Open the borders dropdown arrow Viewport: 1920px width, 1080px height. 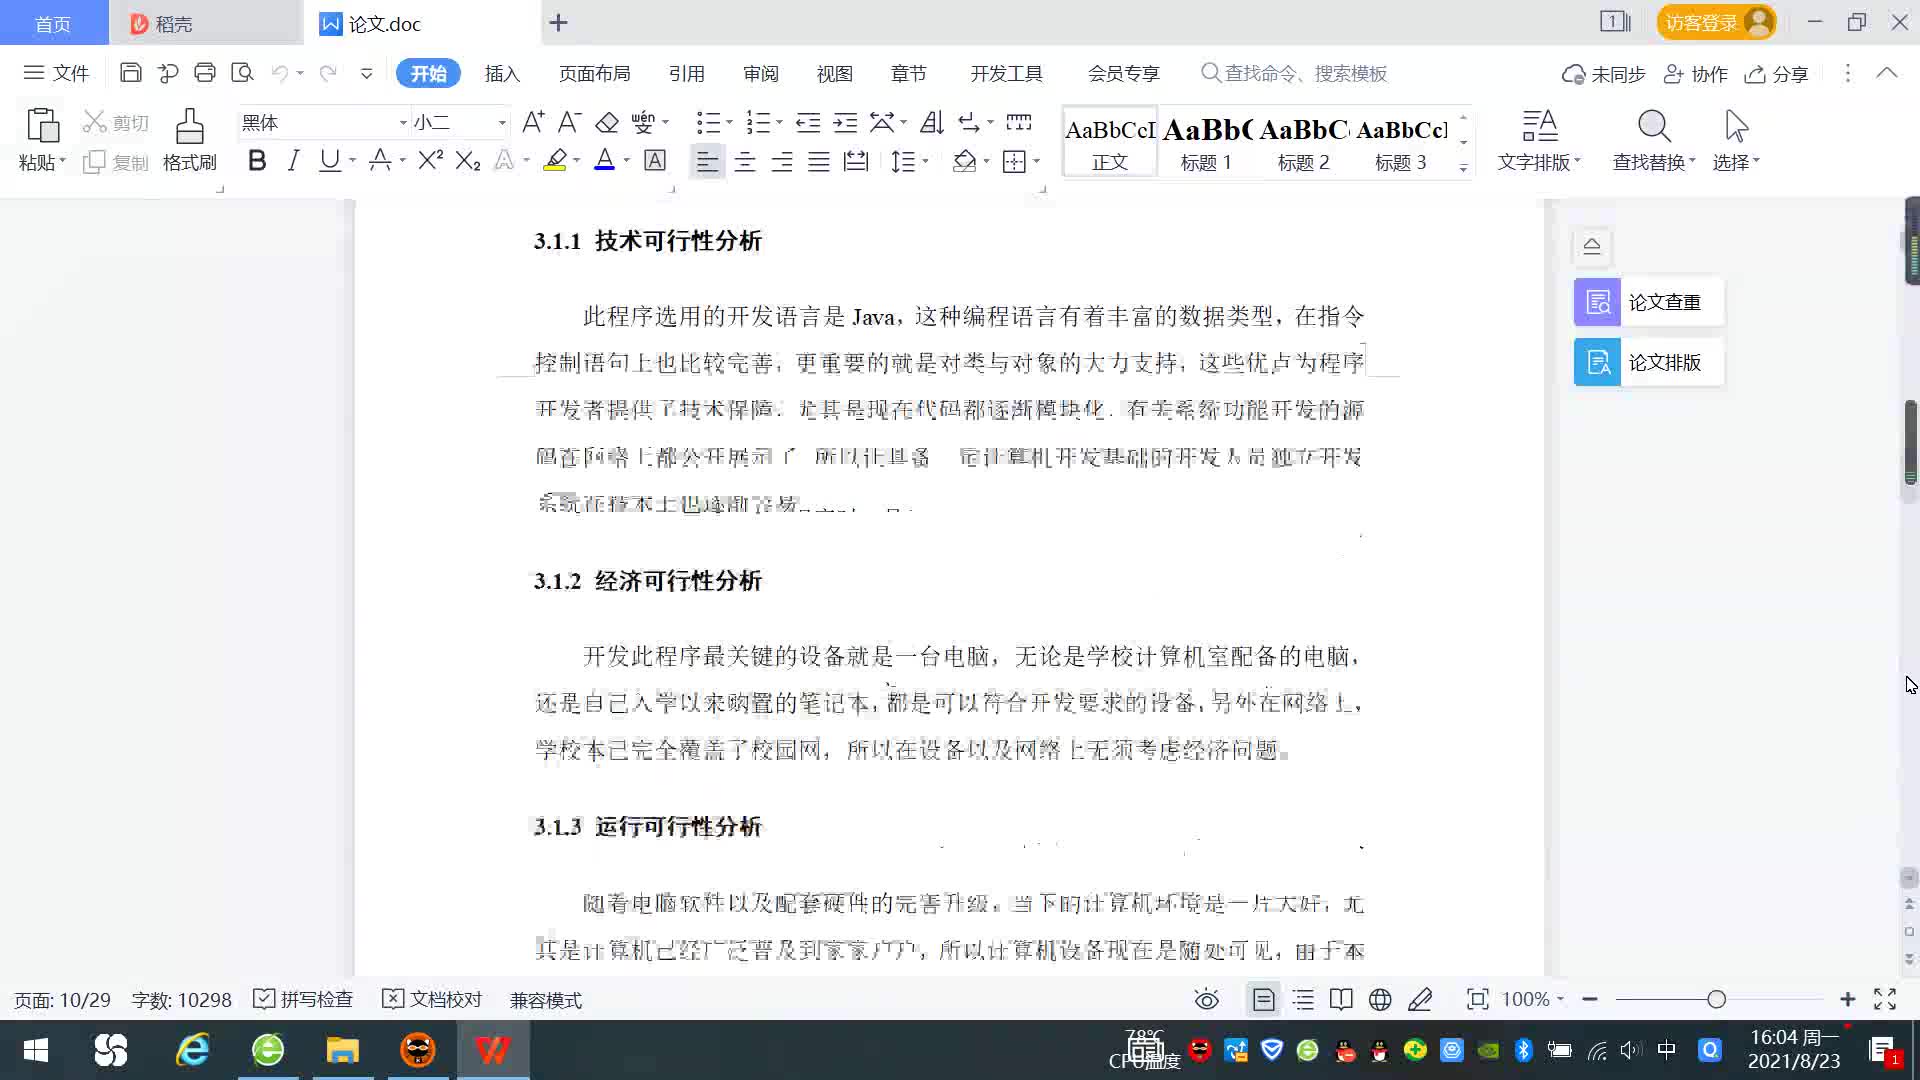tap(1036, 161)
